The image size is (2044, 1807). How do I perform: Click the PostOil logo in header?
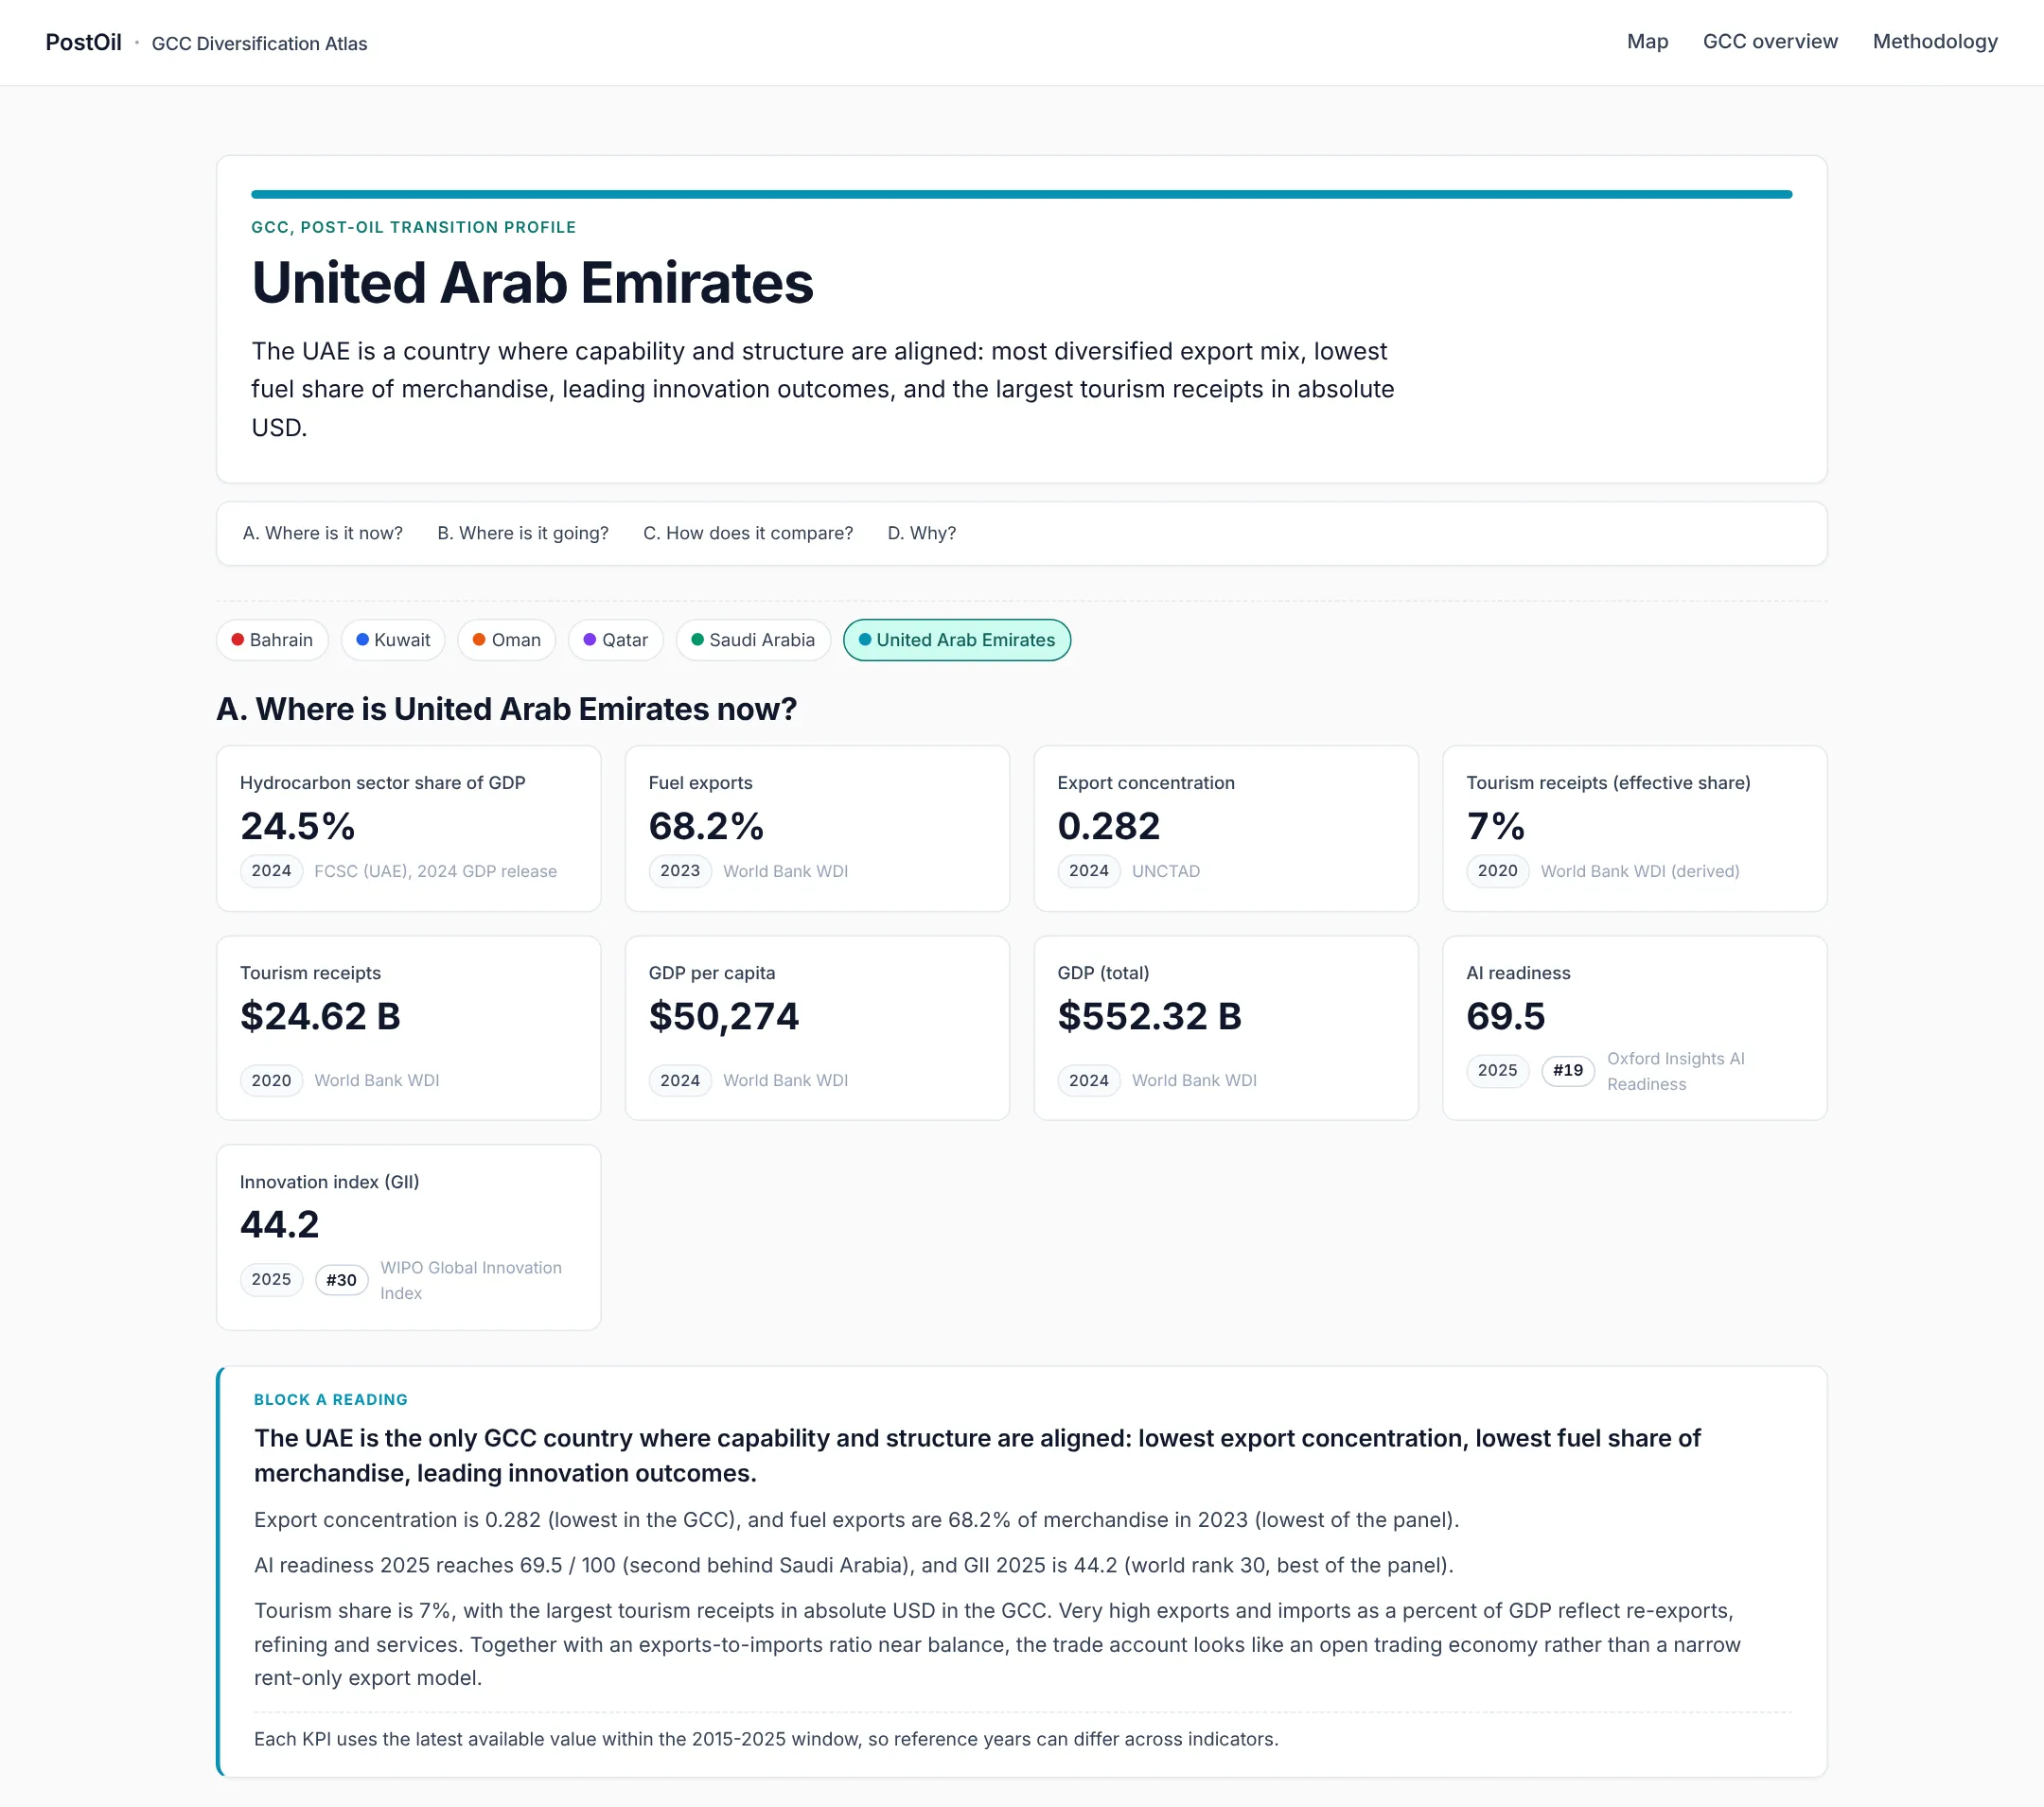click(83, 42)
